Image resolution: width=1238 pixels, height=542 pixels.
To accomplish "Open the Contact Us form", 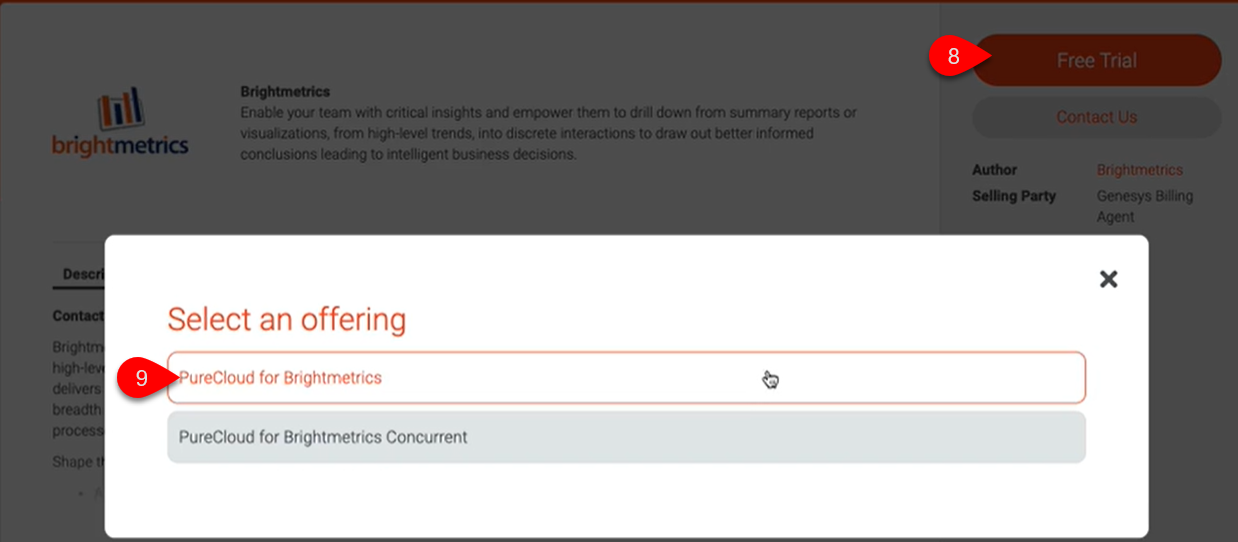I will click(1097, 117).
